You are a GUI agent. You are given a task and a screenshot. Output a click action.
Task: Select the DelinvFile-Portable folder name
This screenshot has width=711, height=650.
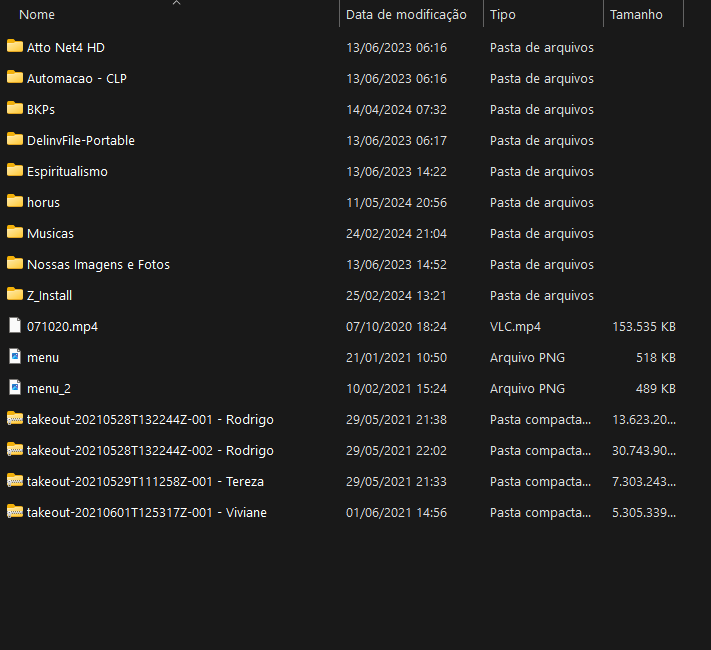81,141
